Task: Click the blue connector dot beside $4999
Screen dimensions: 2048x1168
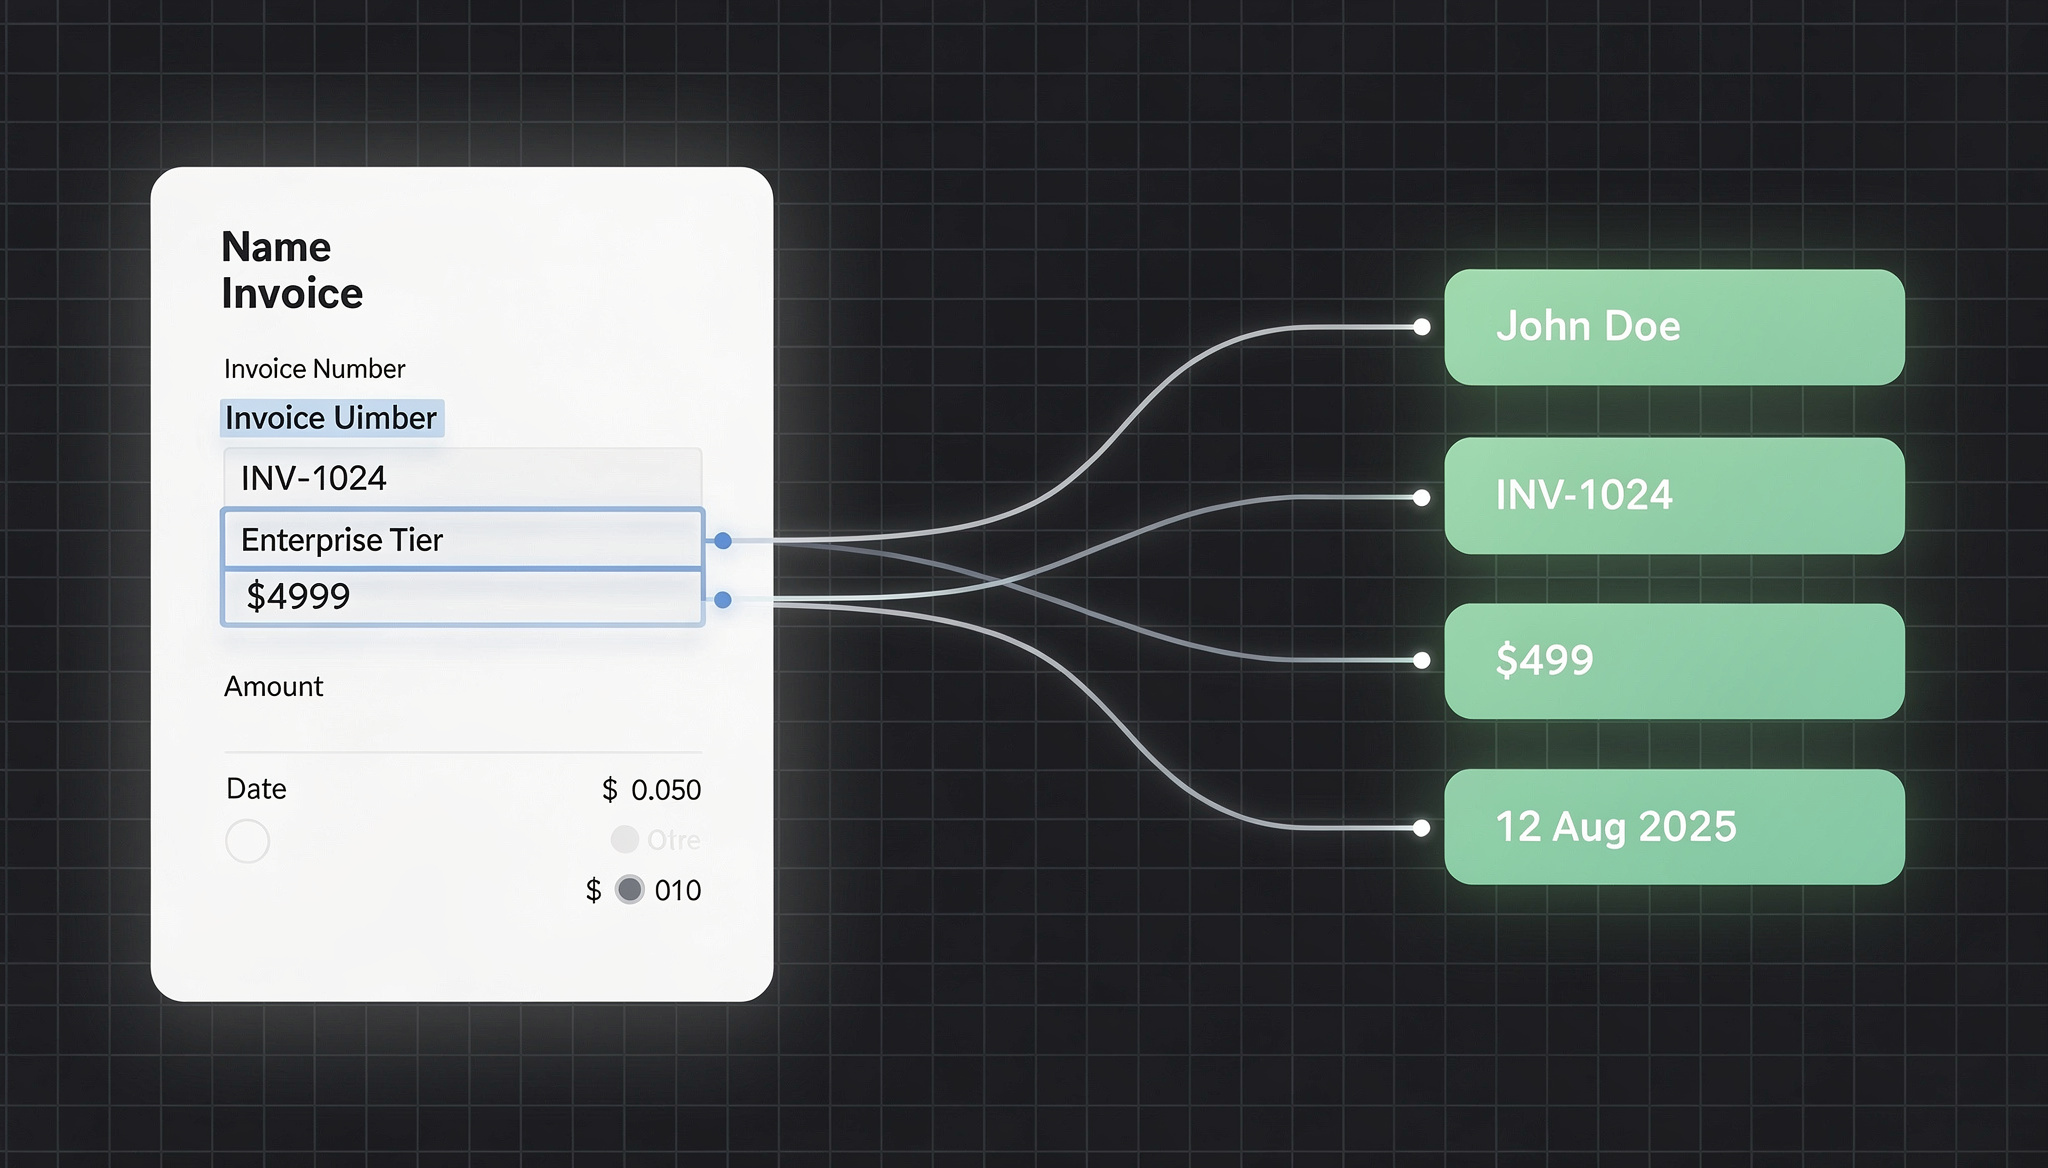Action: coord(723,600)
